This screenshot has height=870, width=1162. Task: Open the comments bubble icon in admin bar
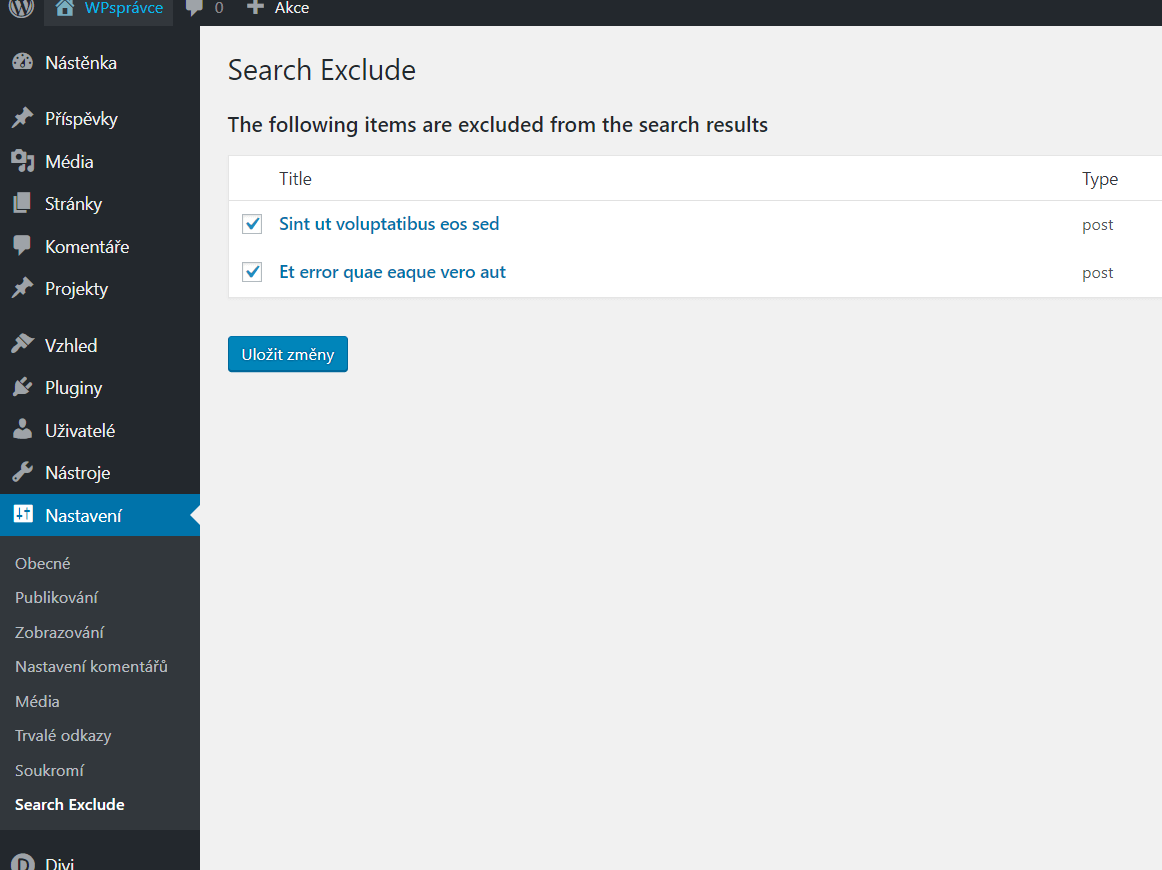tap(194, 7)
